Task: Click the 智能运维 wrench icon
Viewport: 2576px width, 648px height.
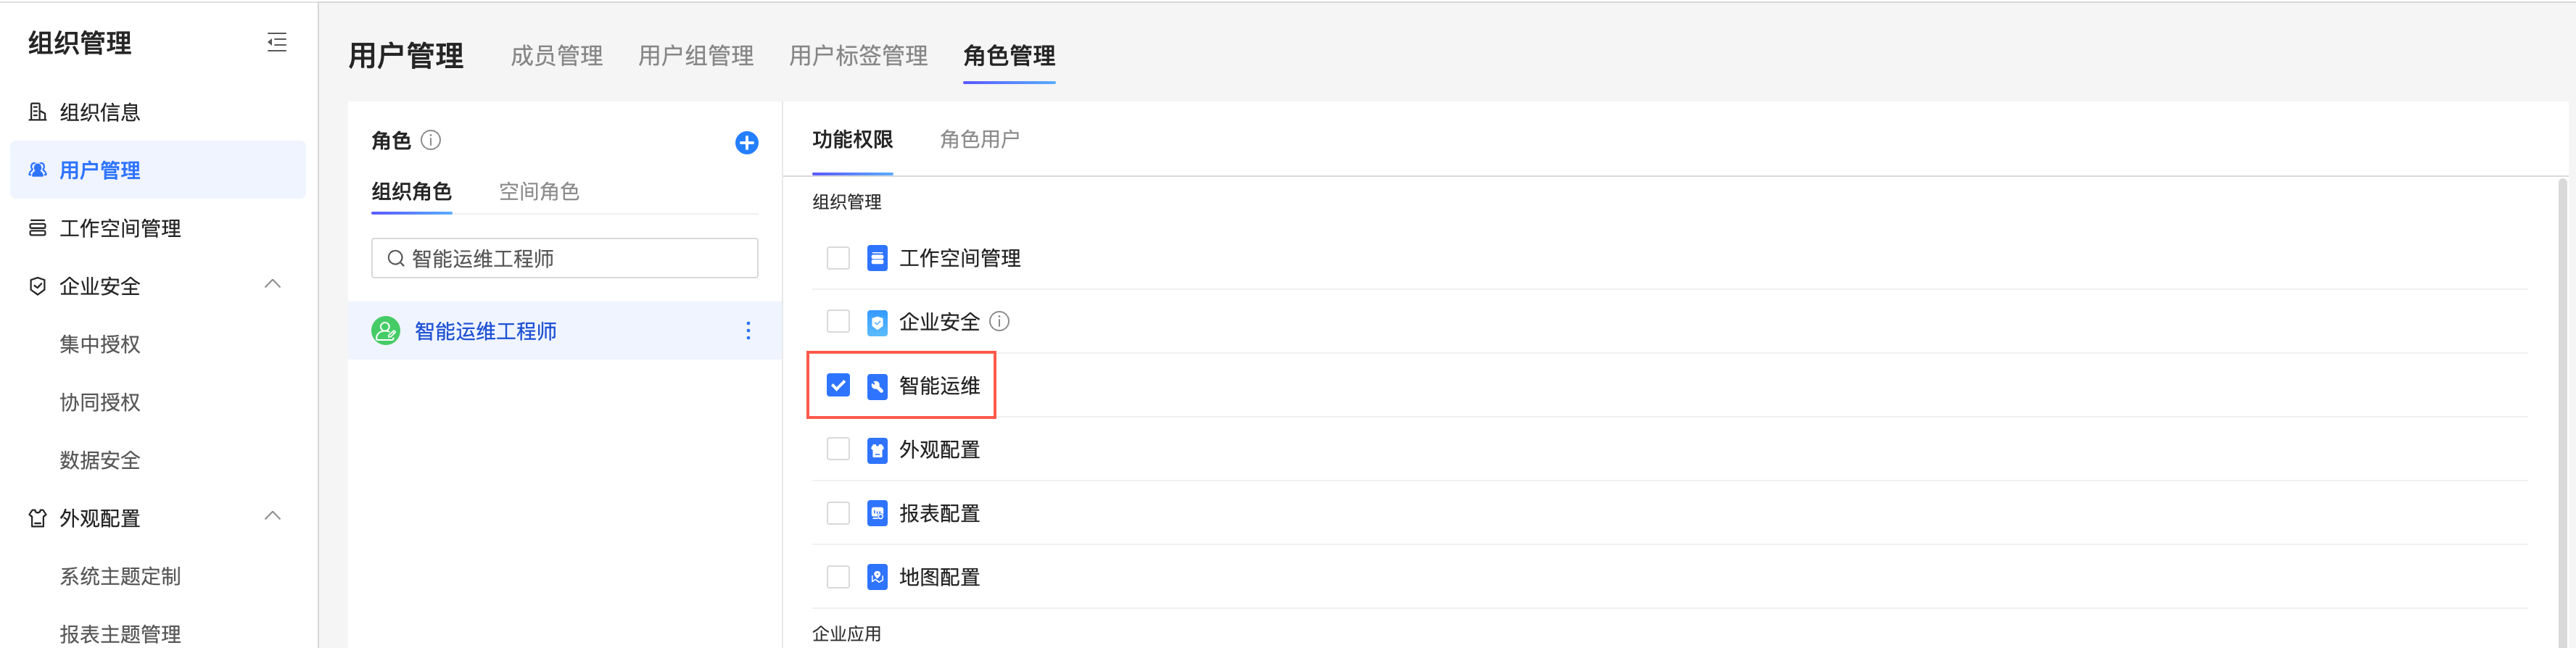Action: pos(877,386)
